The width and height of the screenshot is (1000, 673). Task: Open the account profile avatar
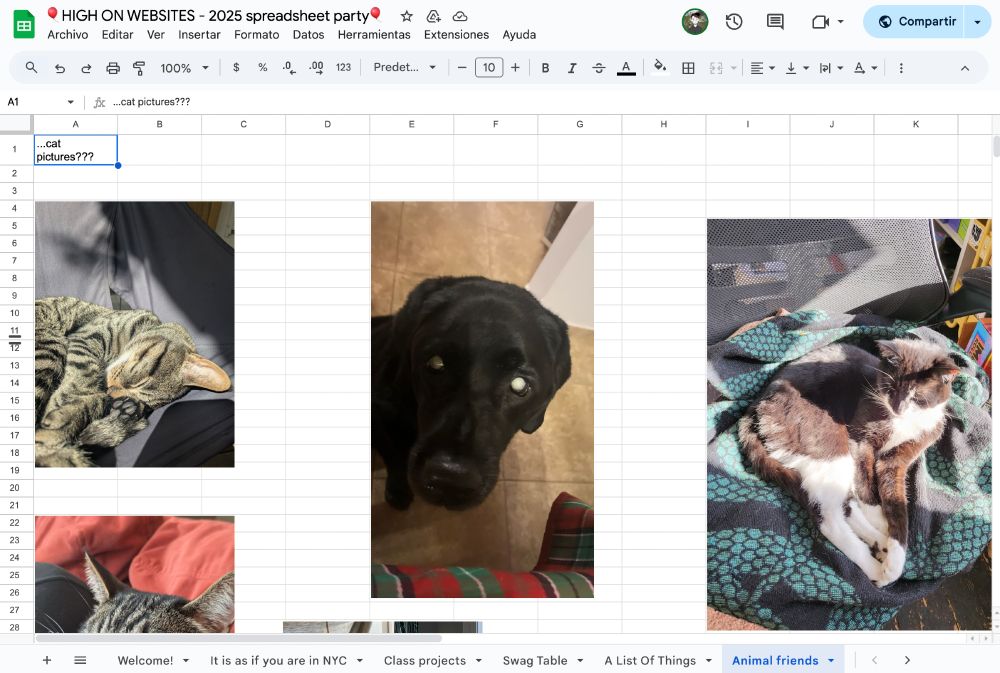click(x=695, y=22)
